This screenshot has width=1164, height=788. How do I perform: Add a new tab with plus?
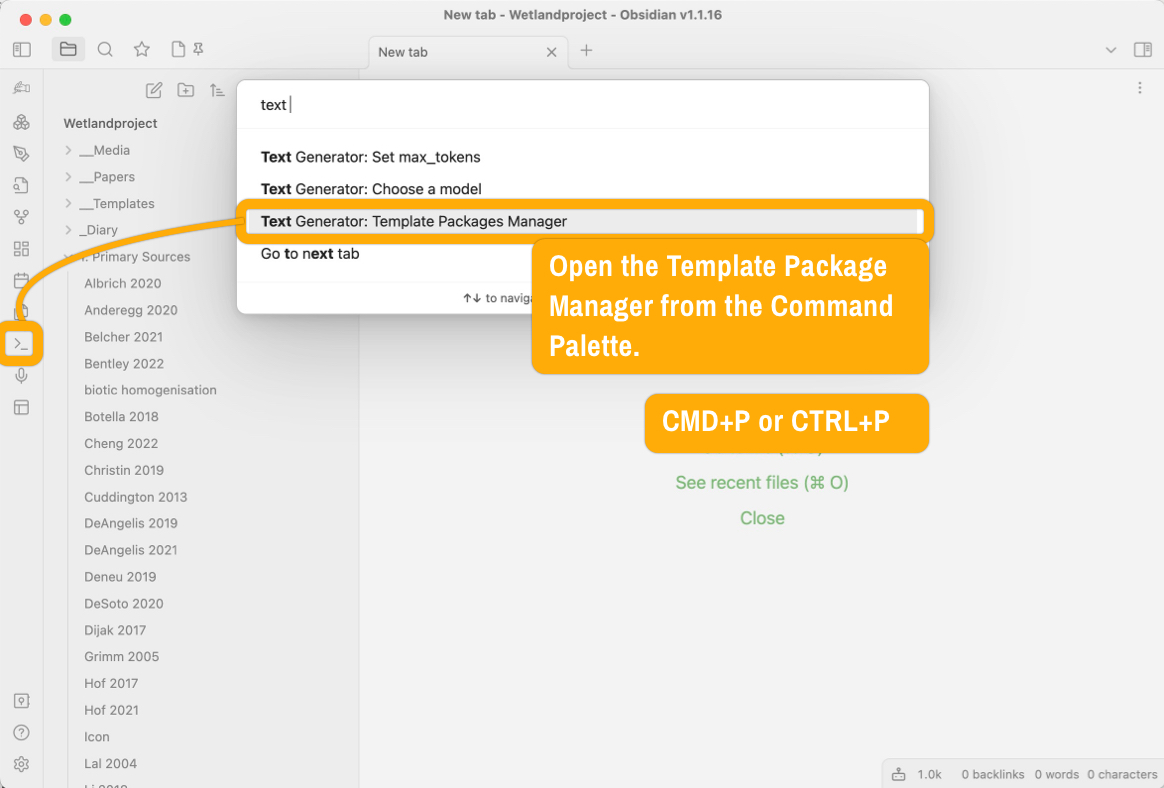point(586,51)
